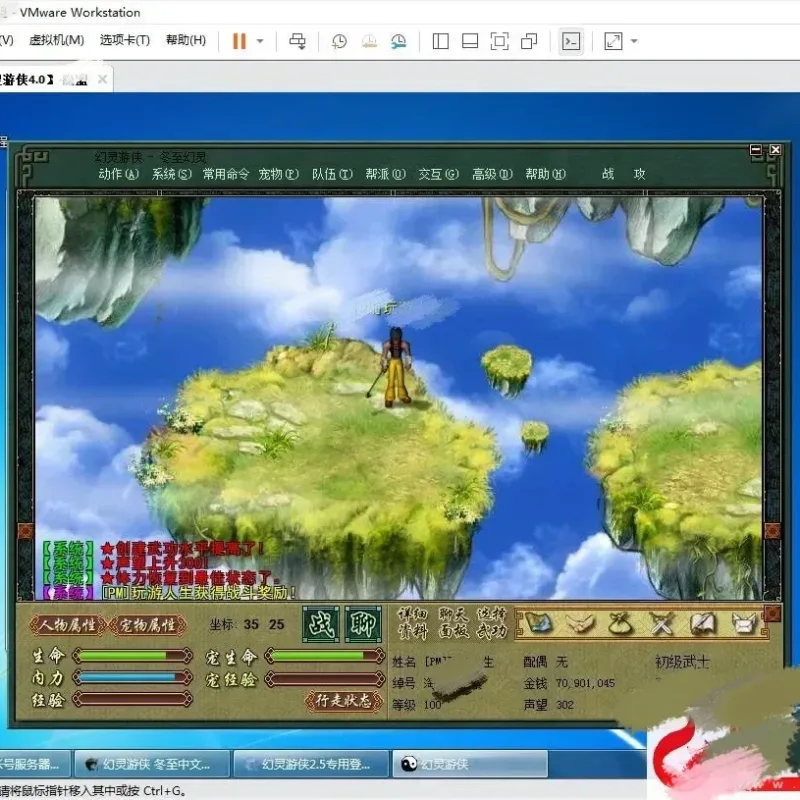Viewport: 800px width, 800px height.
Task: Click the handshake trade icon
Action: [x=580, y=623]
